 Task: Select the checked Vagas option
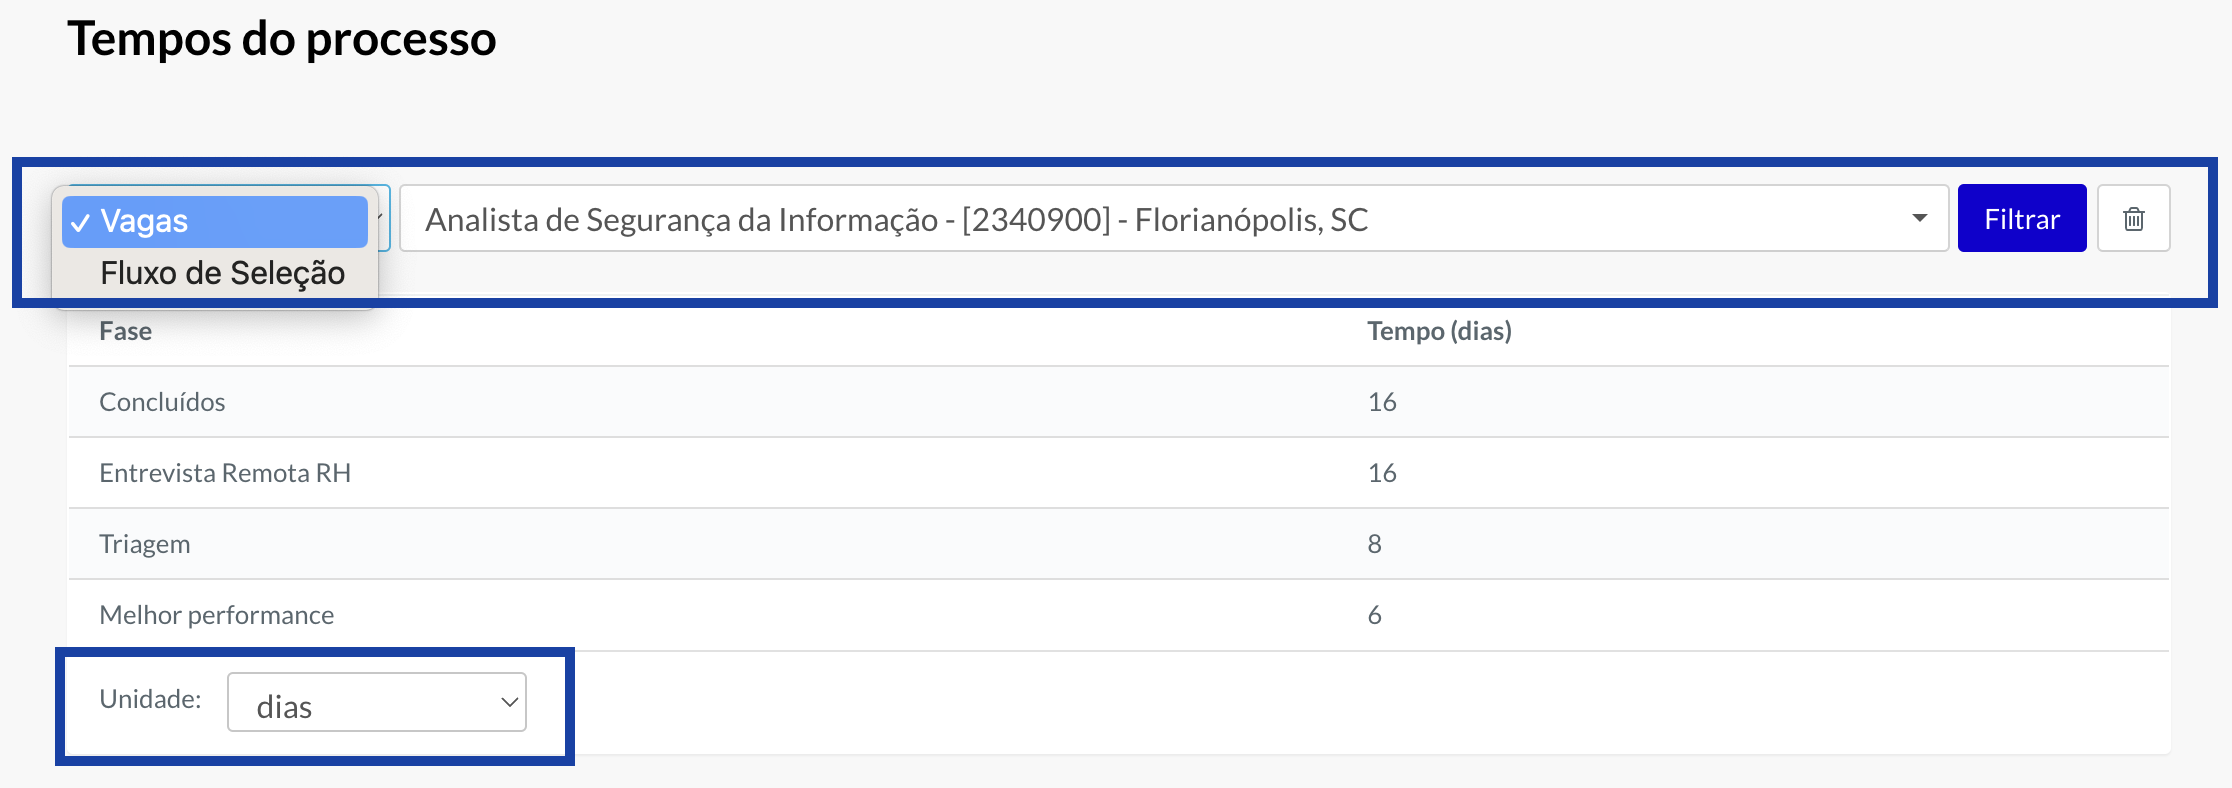click(x=215, y=221)
